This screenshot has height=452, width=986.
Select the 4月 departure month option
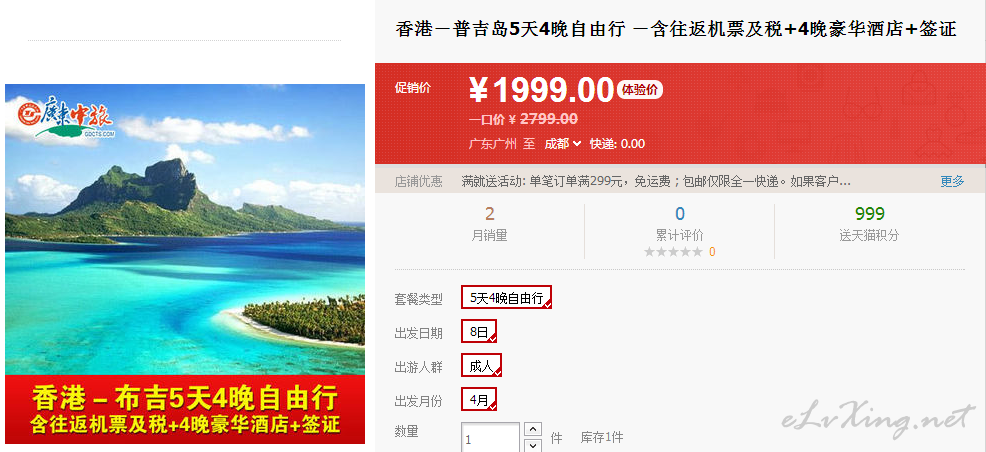tap(479, 399)
